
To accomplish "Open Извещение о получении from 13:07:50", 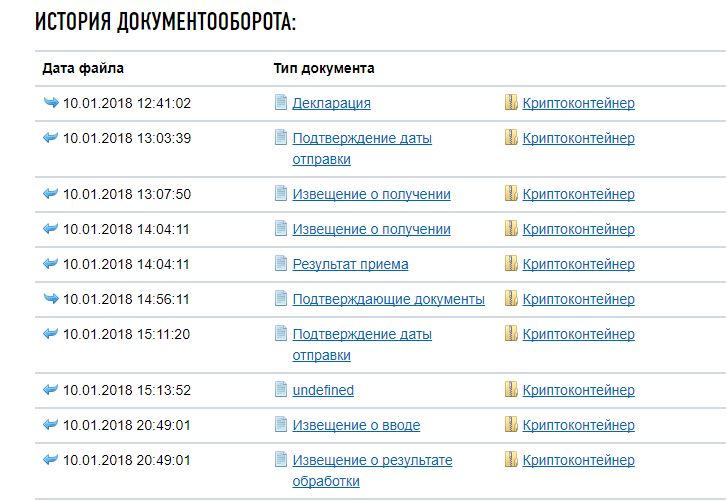I will (371, 194).
